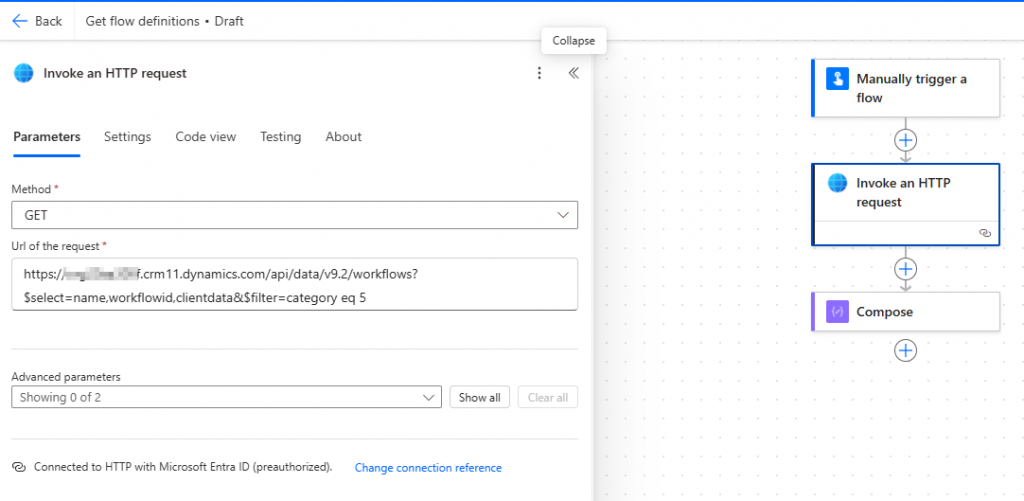1024x501 pixels.
Task: Click the HTTP globe icon on canvas node
Action: tap(837, 183)
